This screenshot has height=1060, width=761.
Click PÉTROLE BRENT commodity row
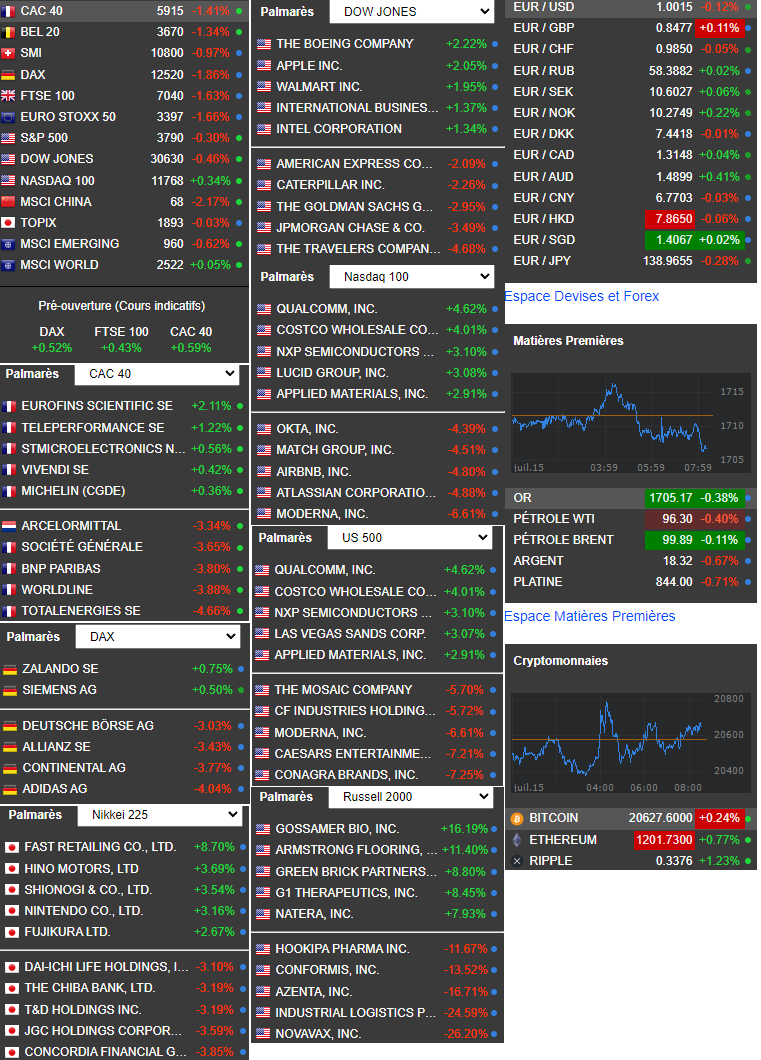631,540
